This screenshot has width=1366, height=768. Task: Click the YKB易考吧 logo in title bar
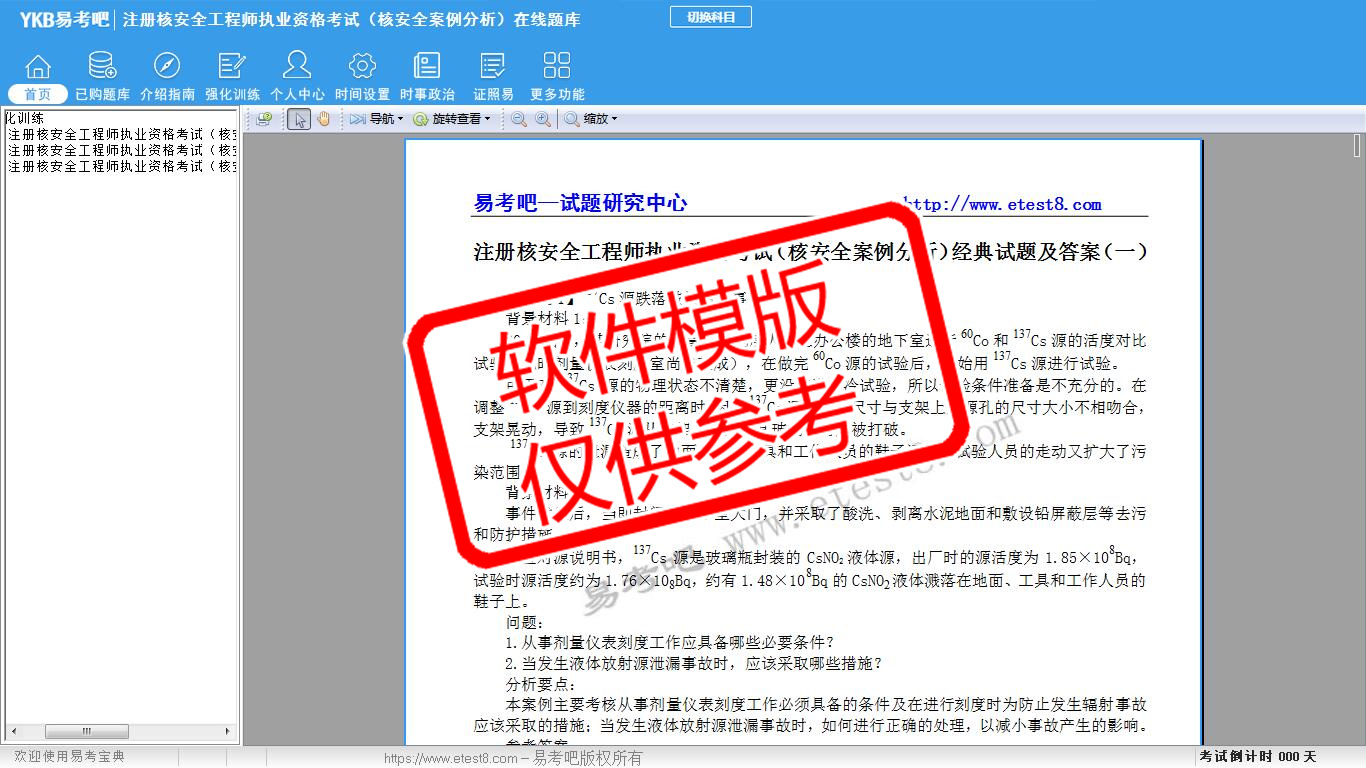coord(64,19)
